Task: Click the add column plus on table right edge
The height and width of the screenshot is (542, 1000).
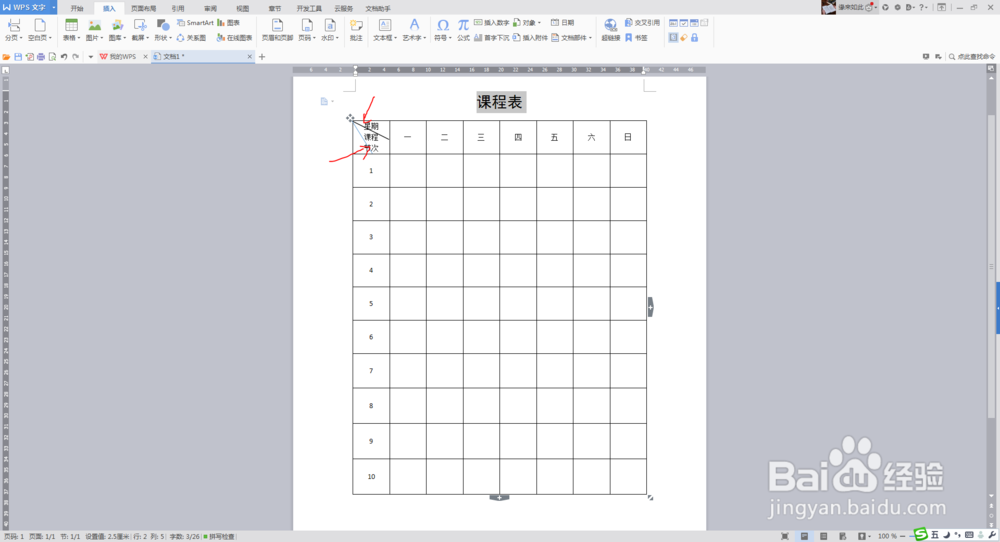Action: tap(651, 307)
